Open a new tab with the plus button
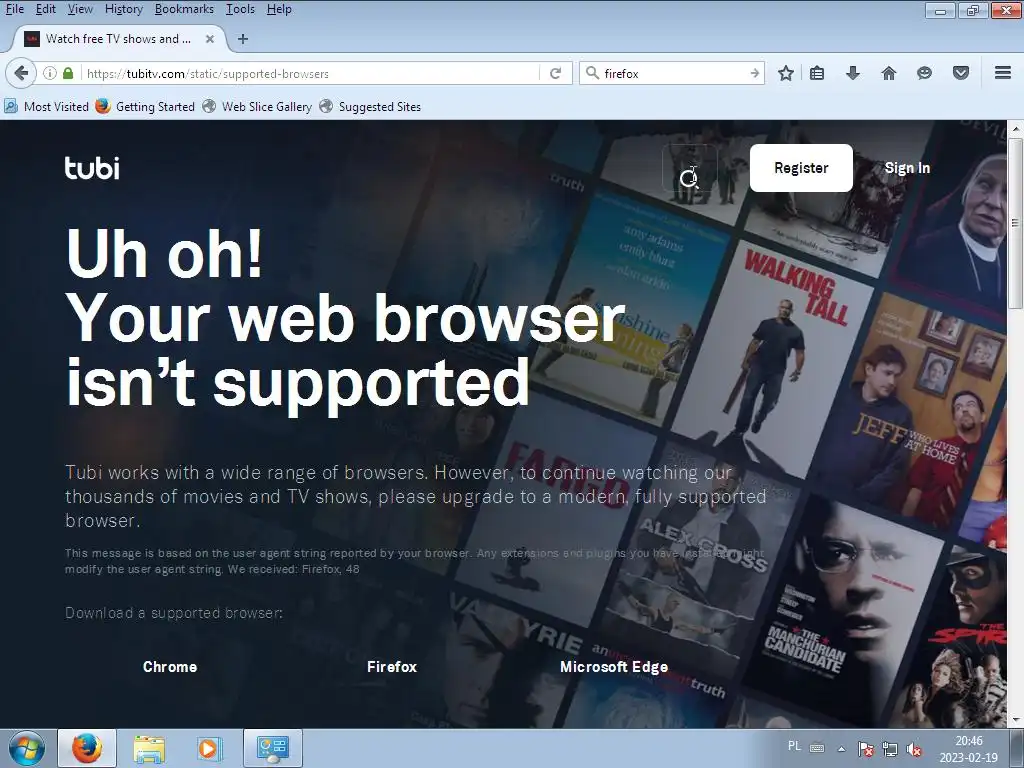 (x=243, y=39)
